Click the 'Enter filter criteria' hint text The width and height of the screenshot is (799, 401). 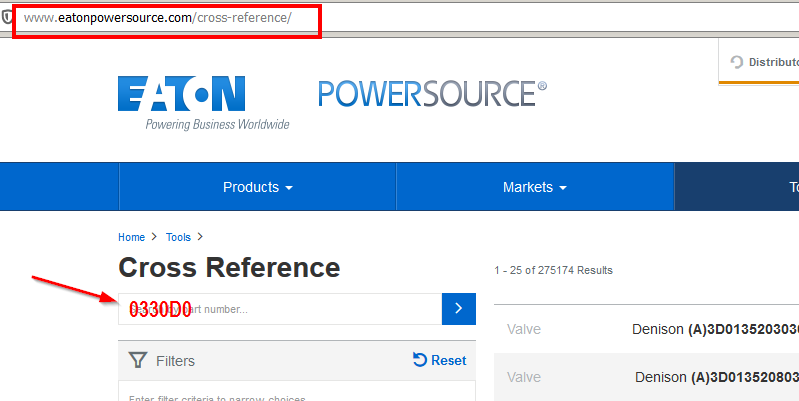point(217,398)
